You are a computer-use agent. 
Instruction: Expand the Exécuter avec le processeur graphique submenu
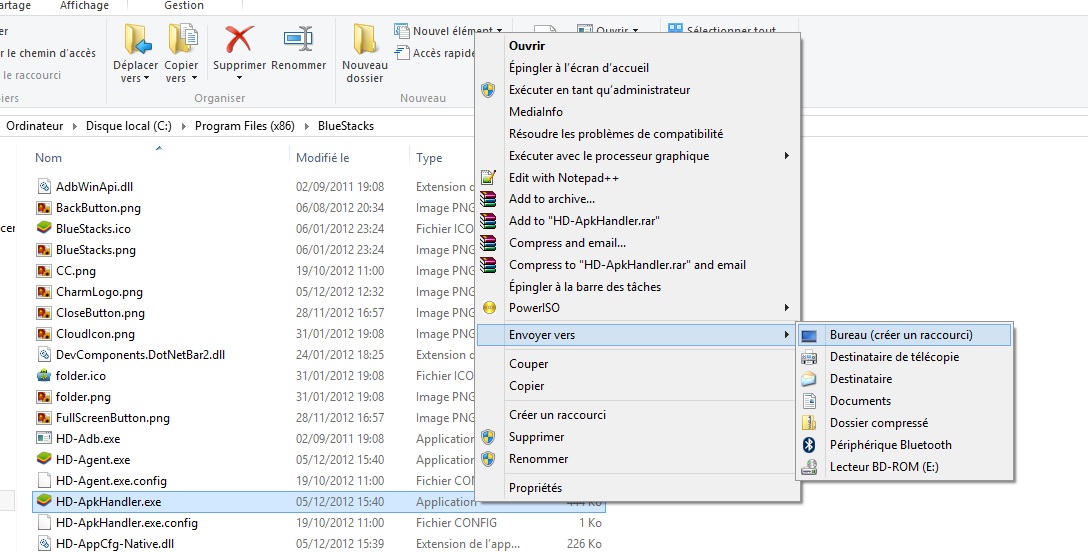786,156
